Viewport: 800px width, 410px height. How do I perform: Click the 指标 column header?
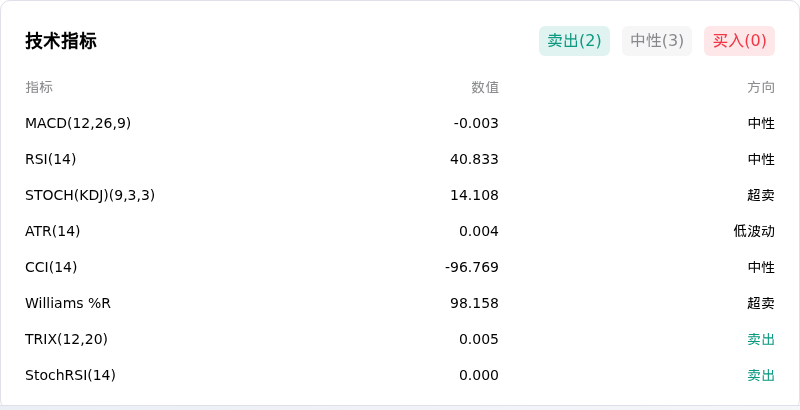tap(39, 87)
